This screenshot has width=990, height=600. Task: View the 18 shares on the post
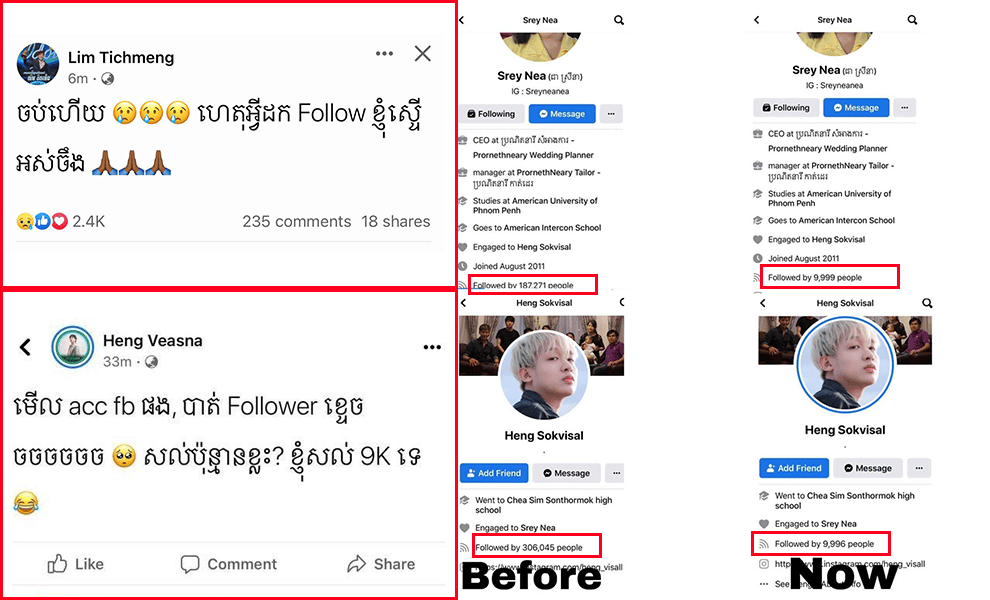point(396,222)
